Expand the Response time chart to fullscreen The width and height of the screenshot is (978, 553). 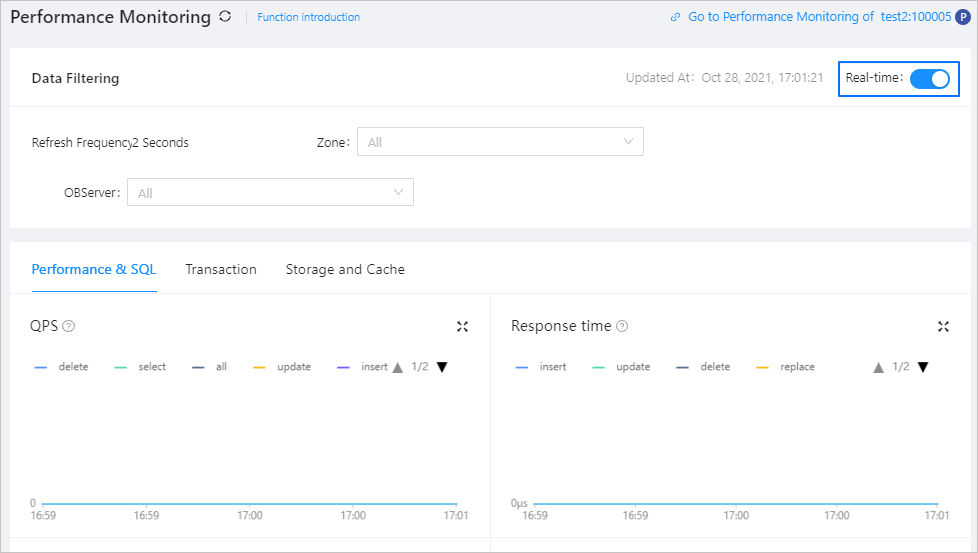943,326
